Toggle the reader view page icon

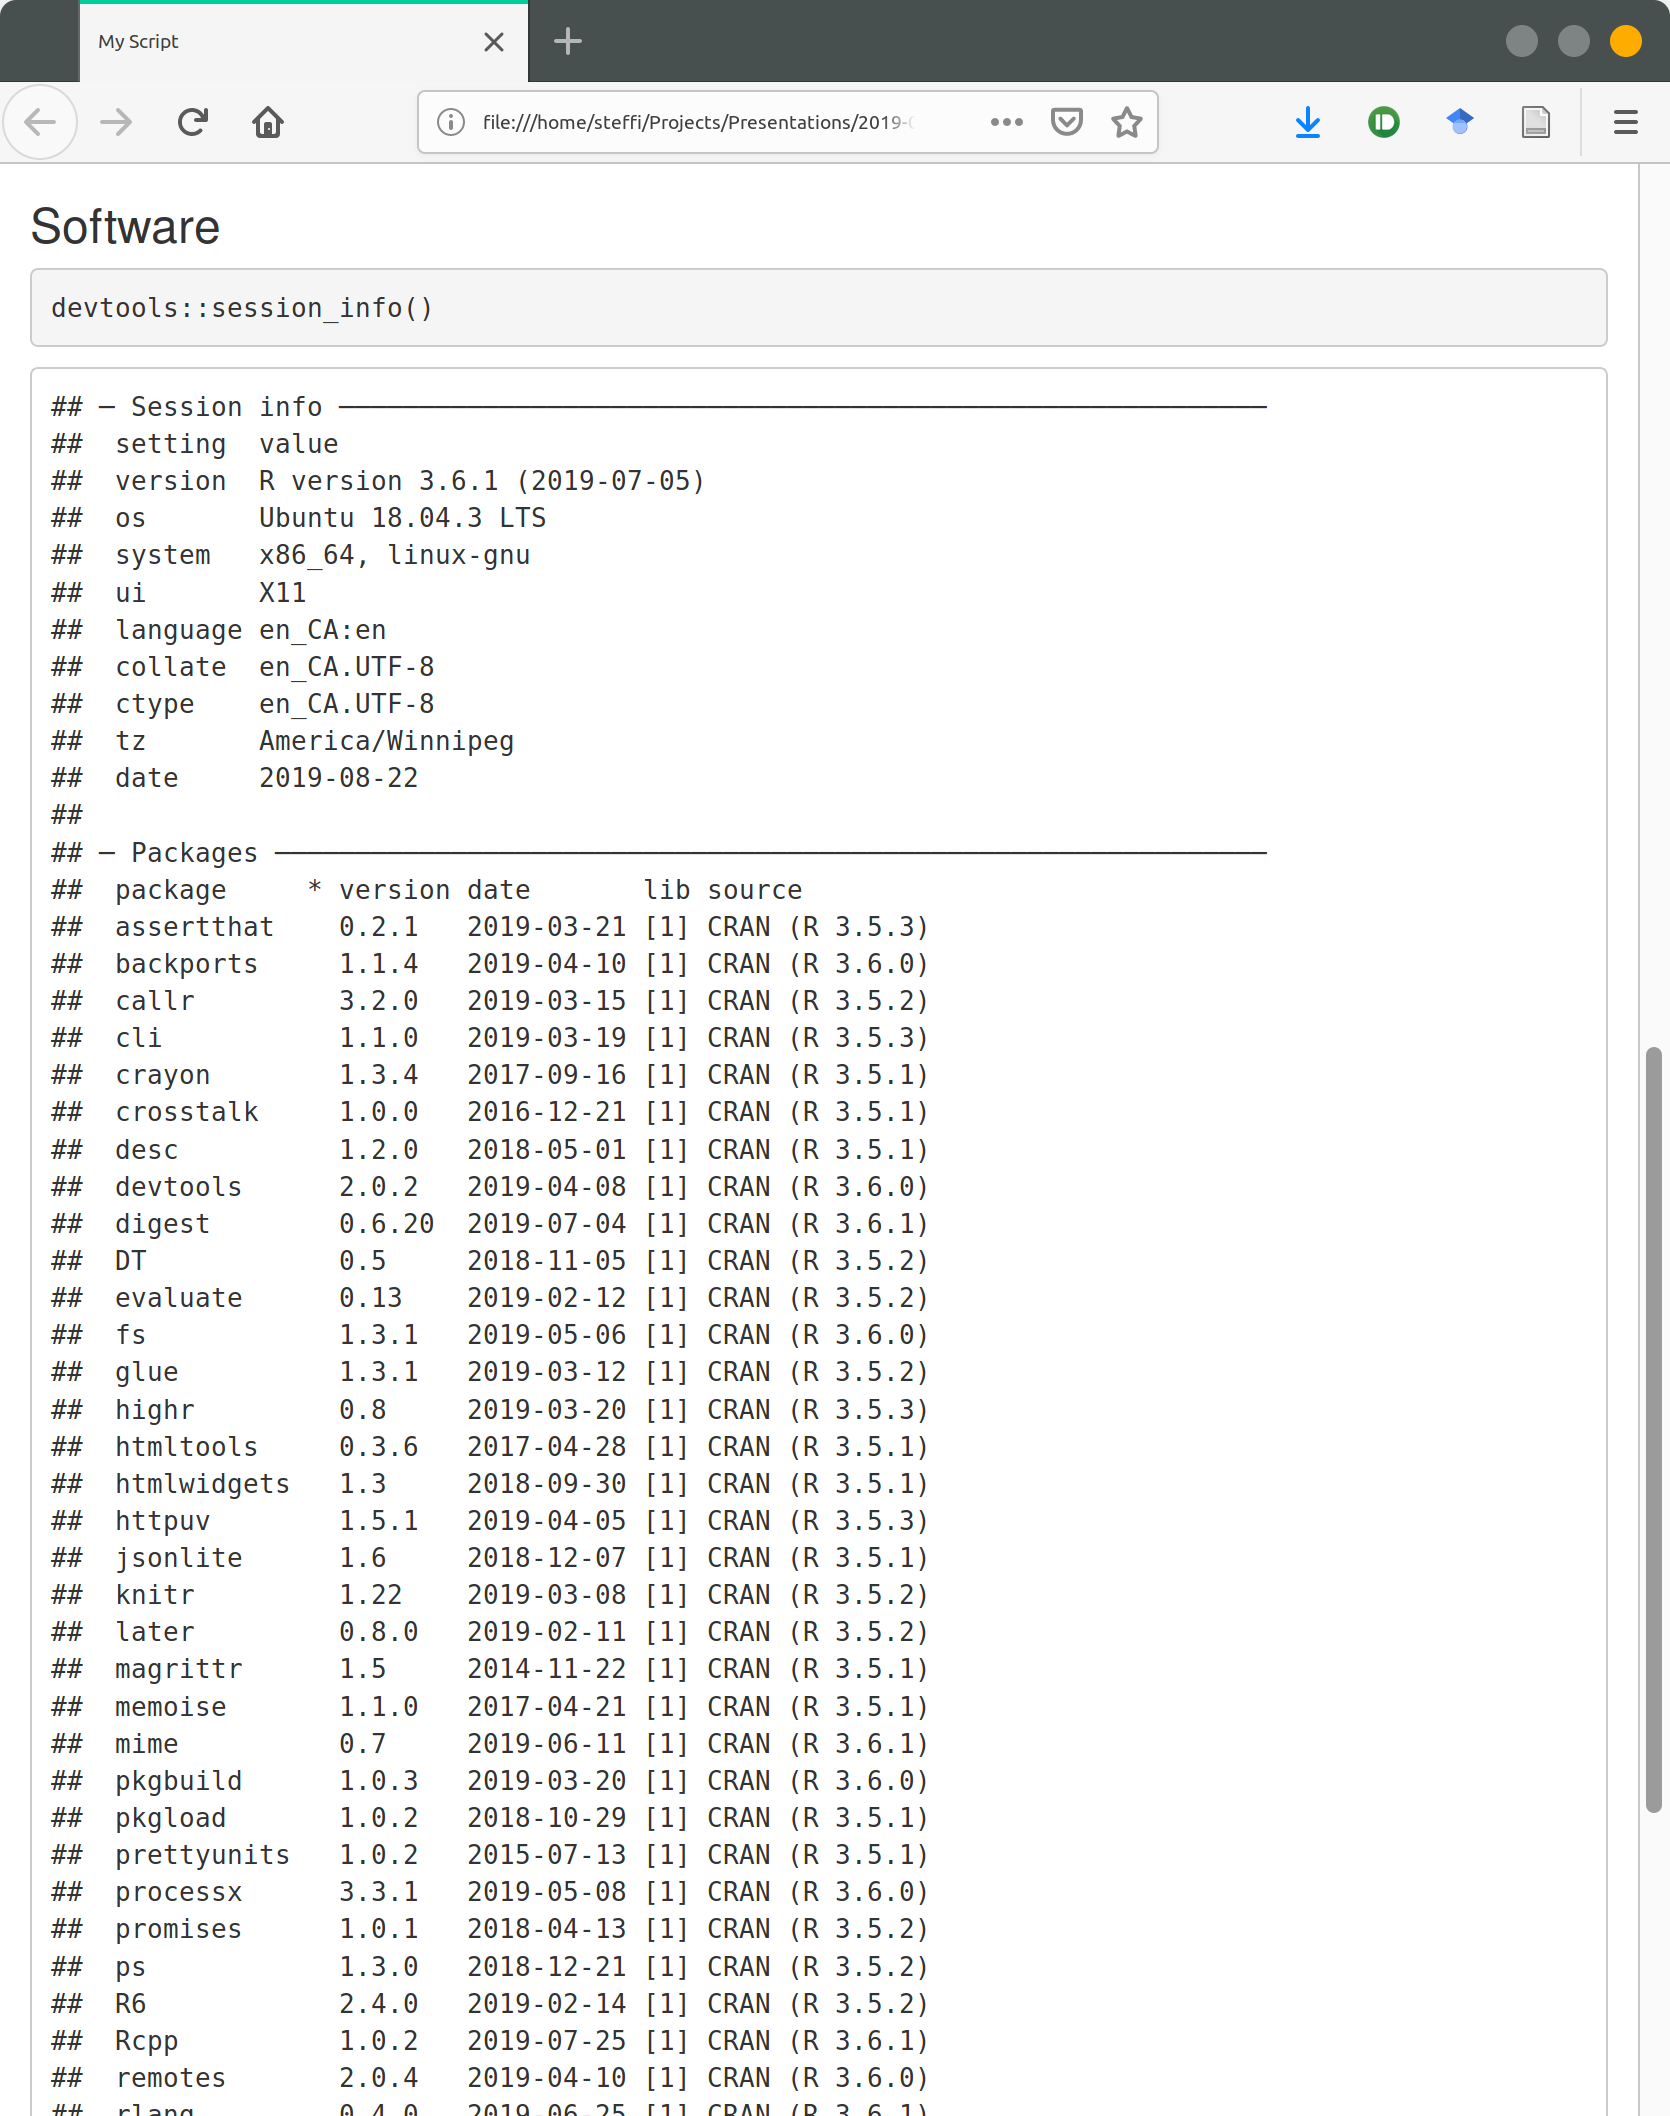point(1535,122)
